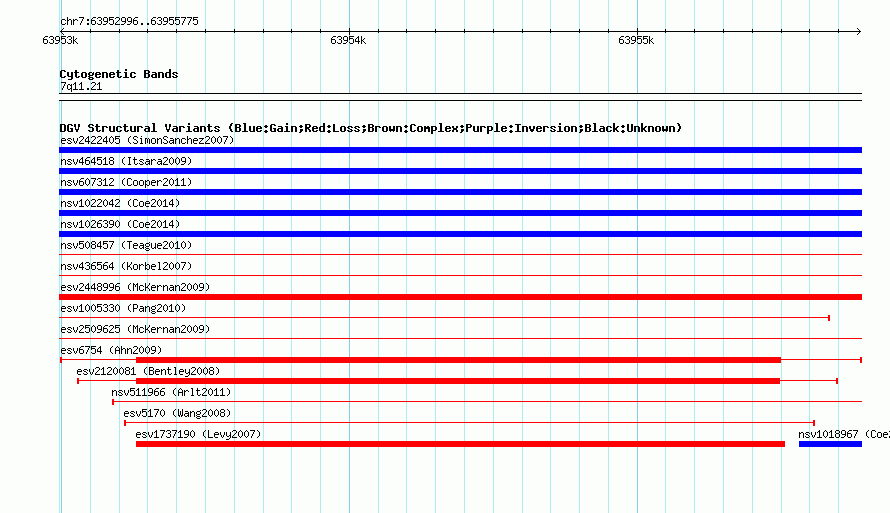Select the thick red bar under esv6754
The image size is (890, 513).
point(459,360)
